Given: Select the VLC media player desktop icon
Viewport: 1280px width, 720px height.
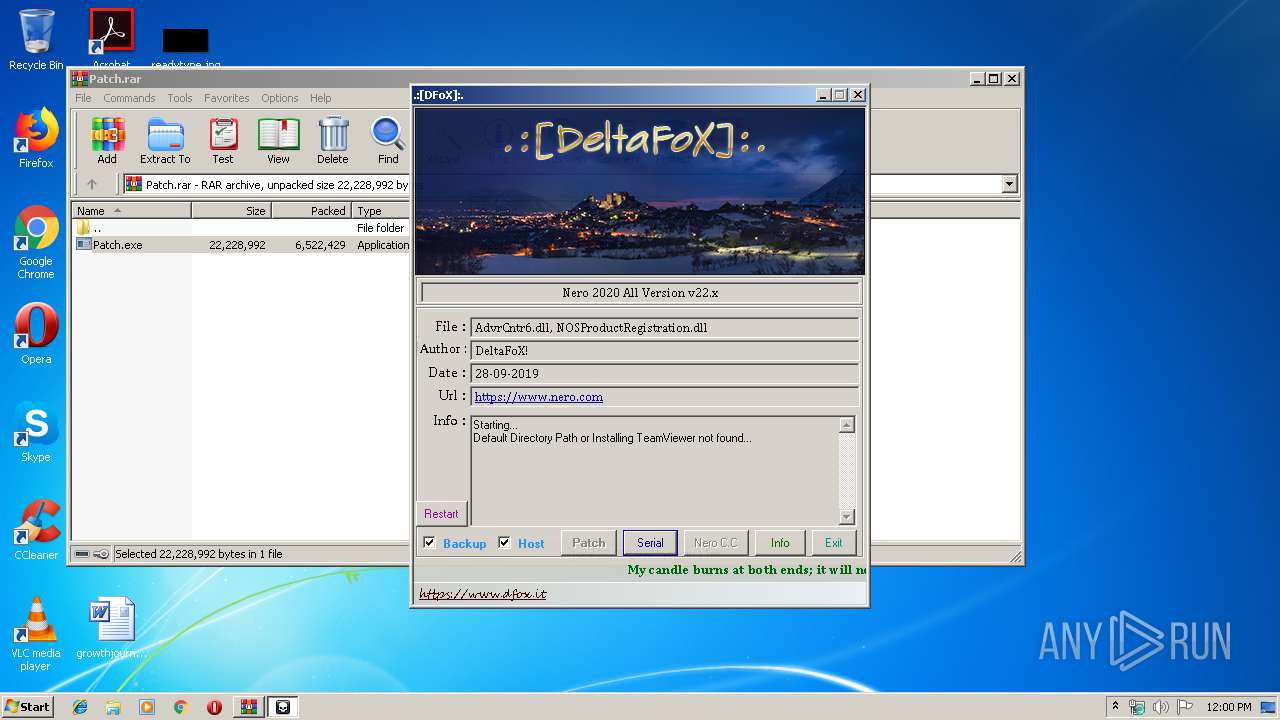Looking at the screenshot, I should point(36,634).
